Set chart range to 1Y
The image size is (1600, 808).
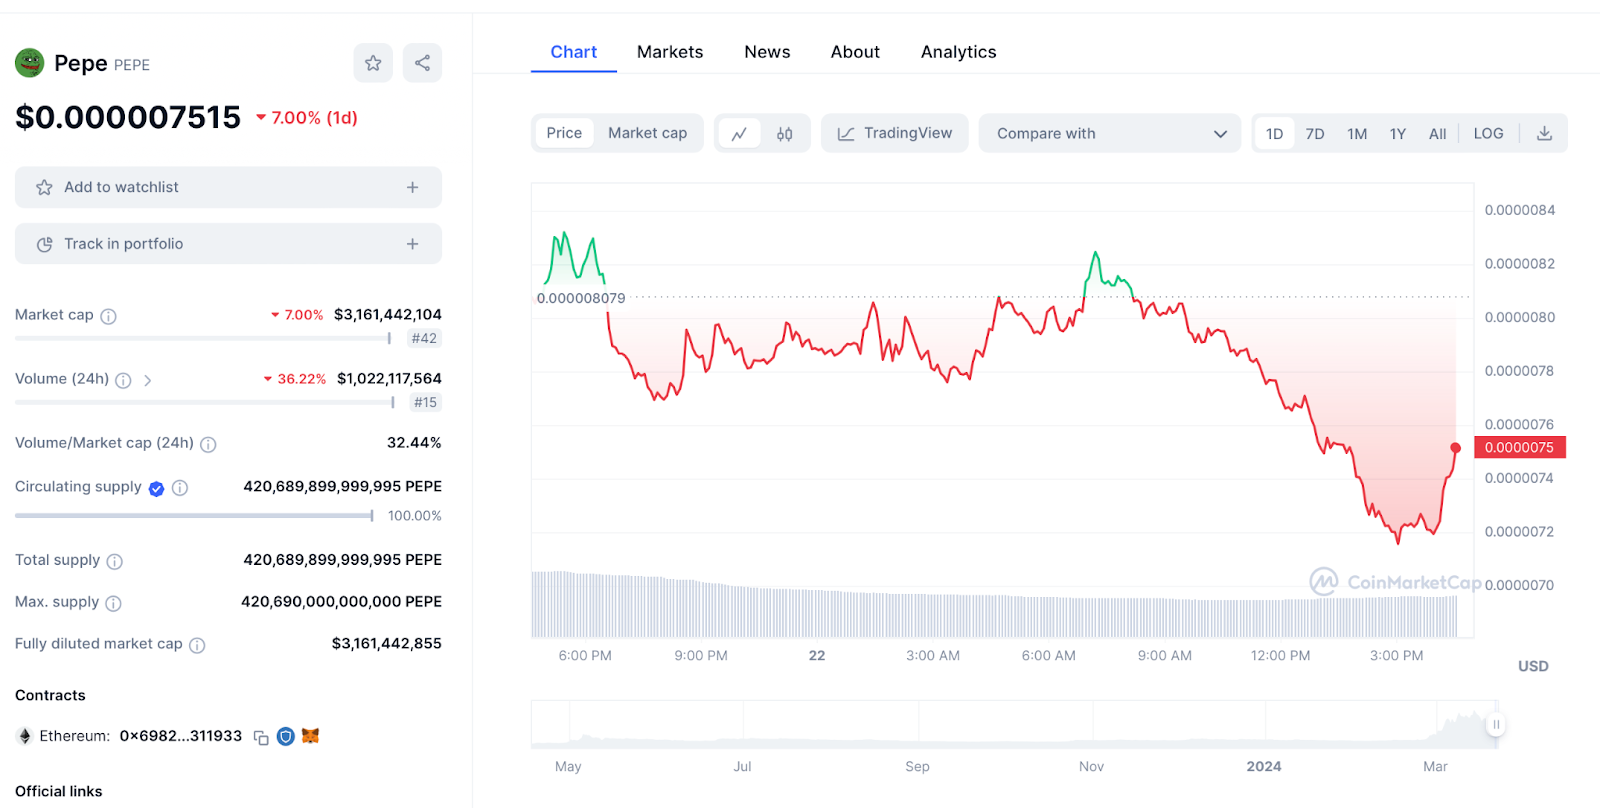1398,133
